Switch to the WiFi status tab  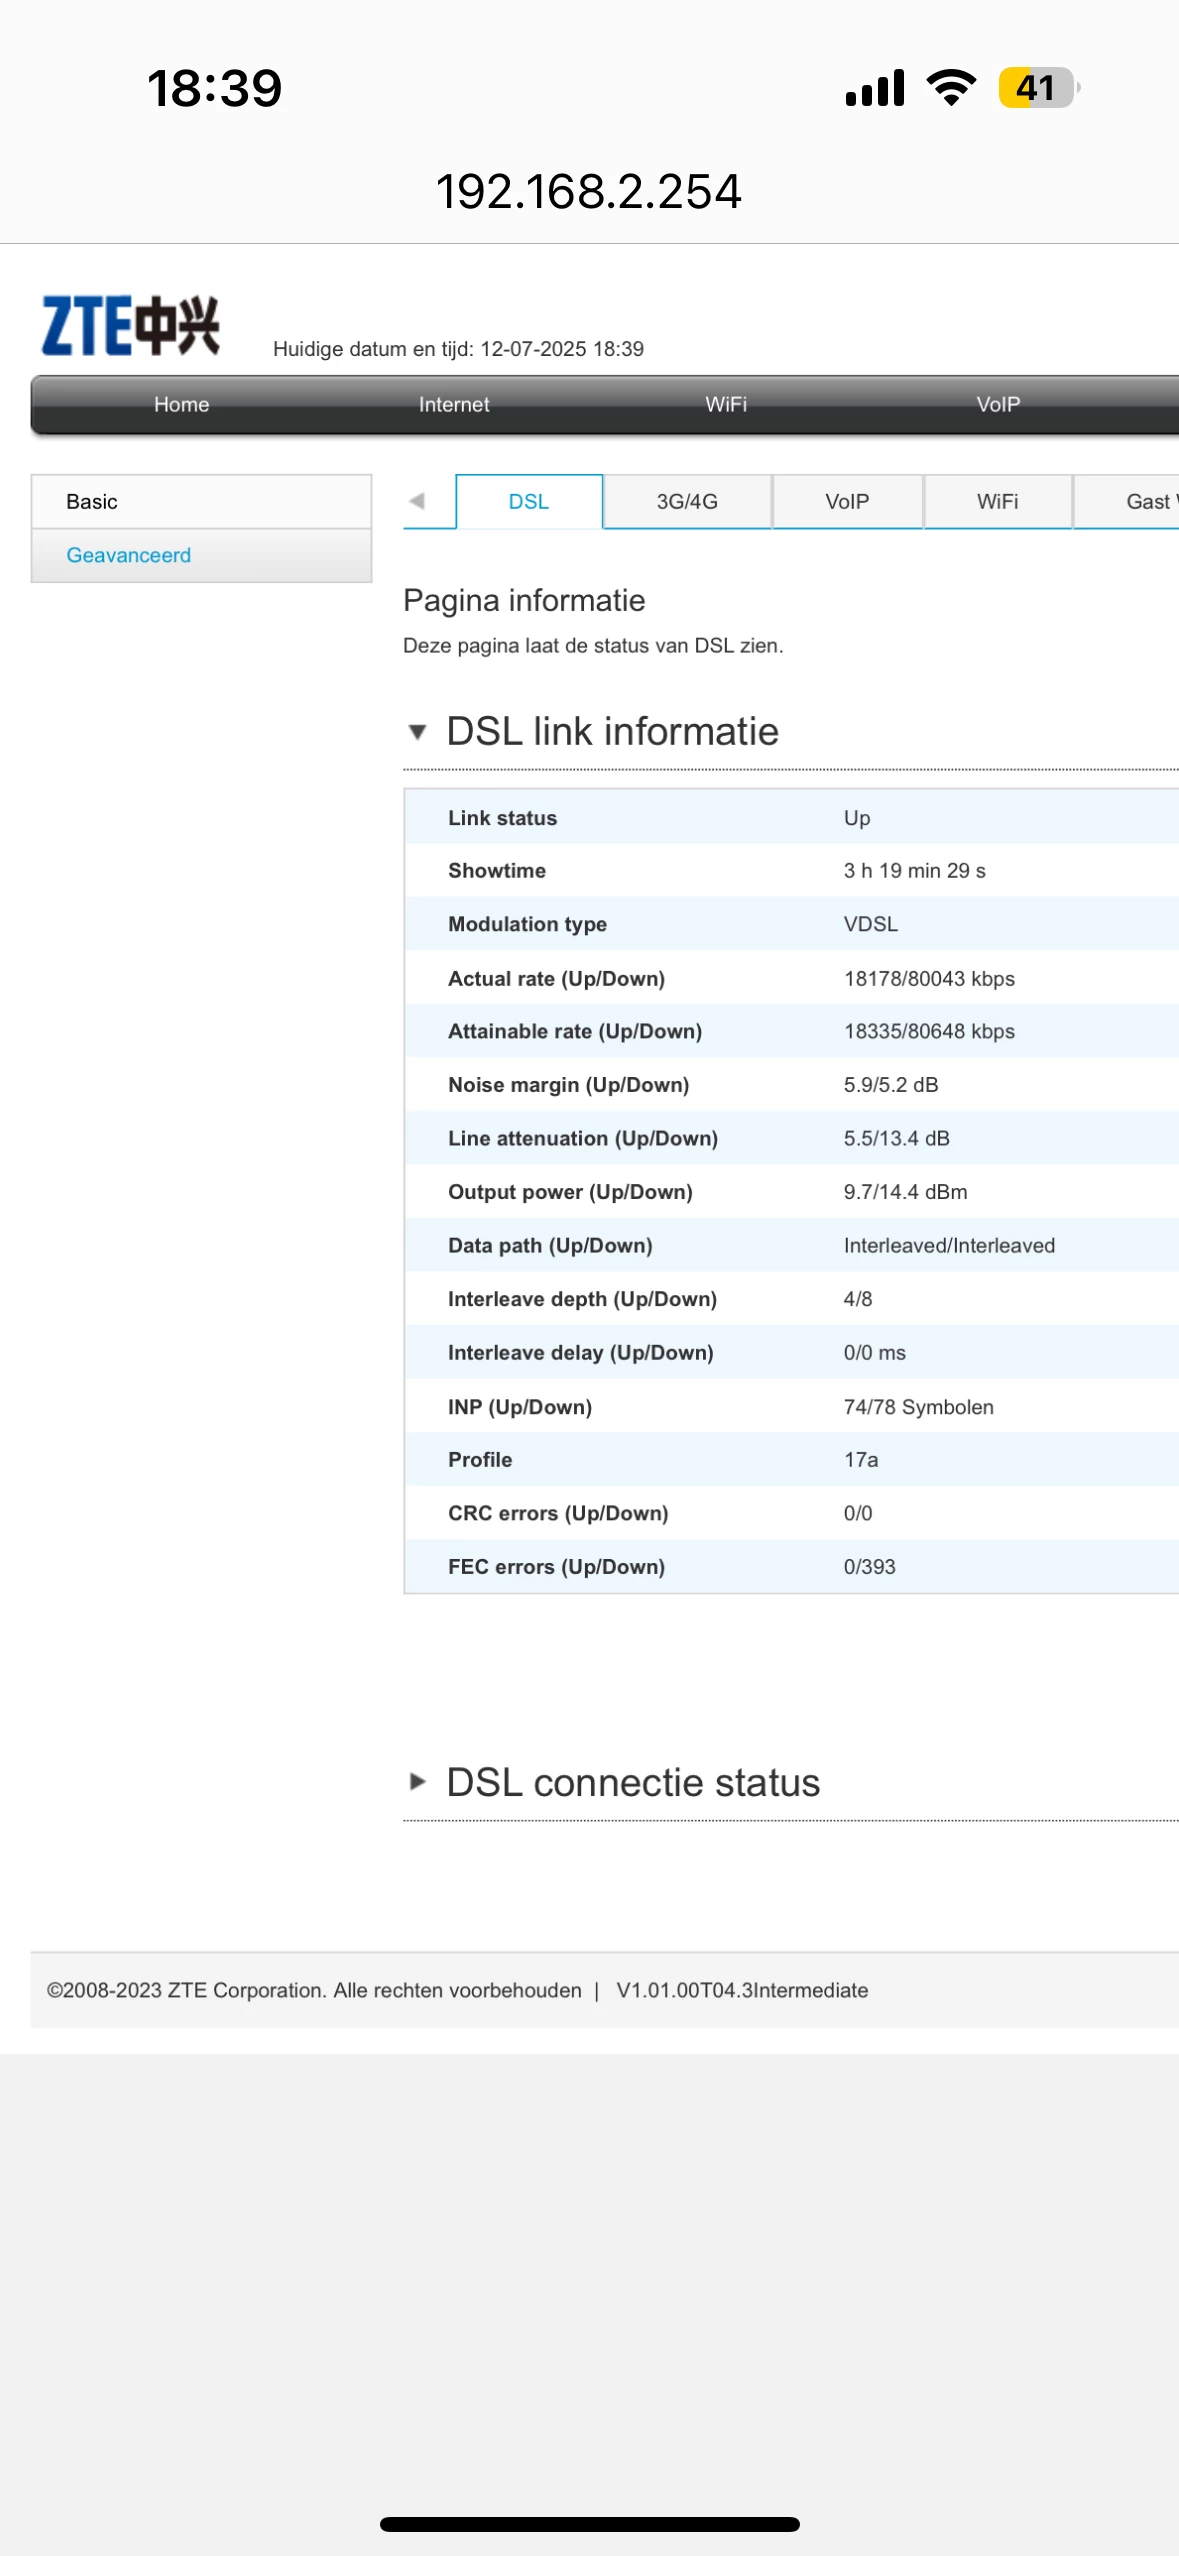pyautogui.click(x=997, y=501)
